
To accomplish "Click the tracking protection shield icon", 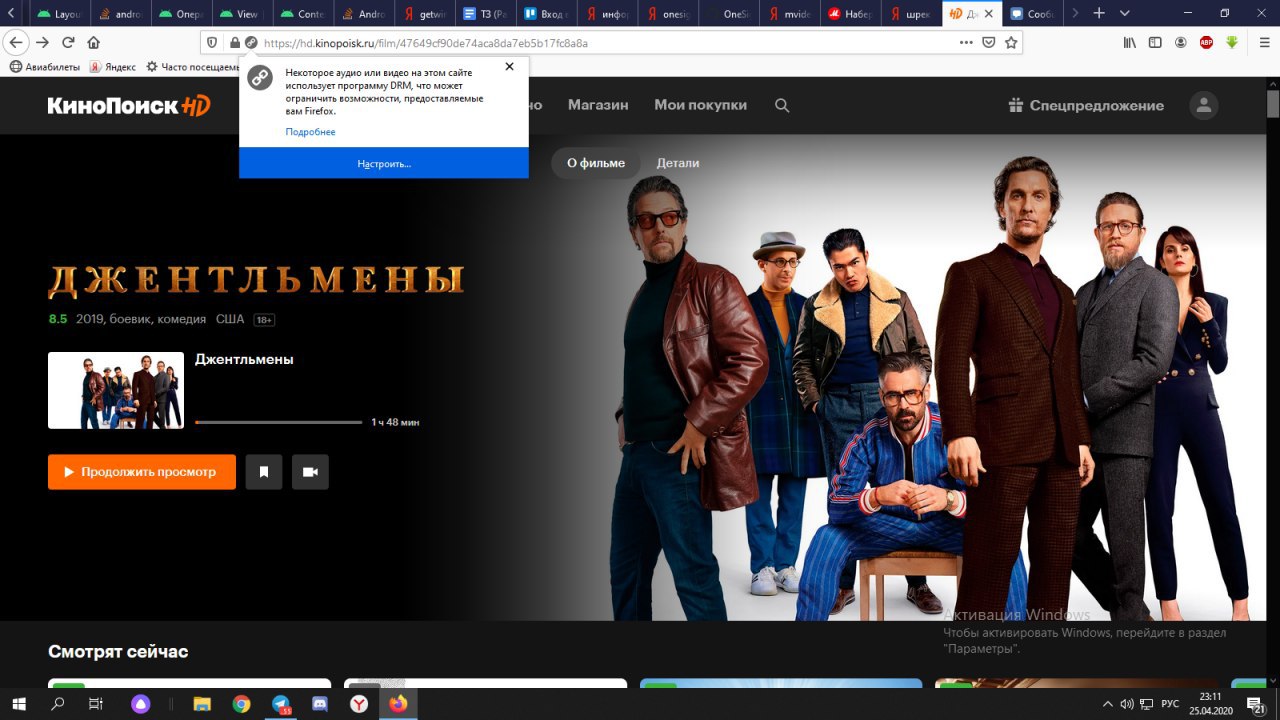I will [211, 43].
